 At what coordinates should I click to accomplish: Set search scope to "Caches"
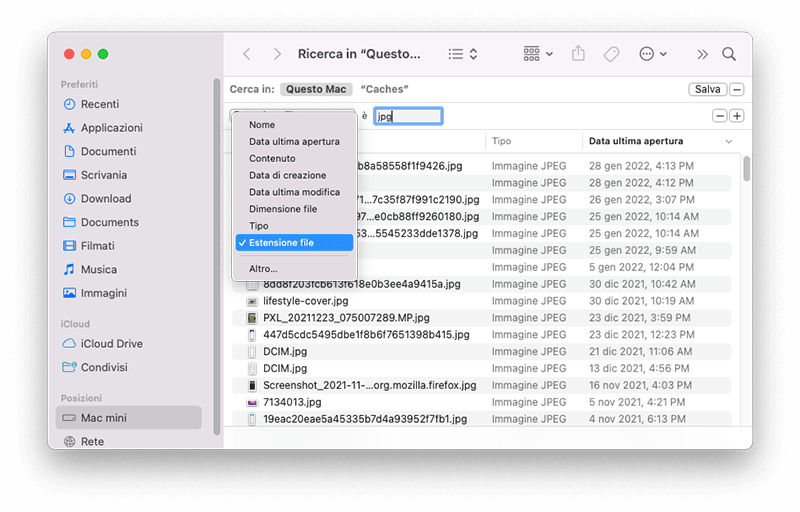tap(384, 89)
